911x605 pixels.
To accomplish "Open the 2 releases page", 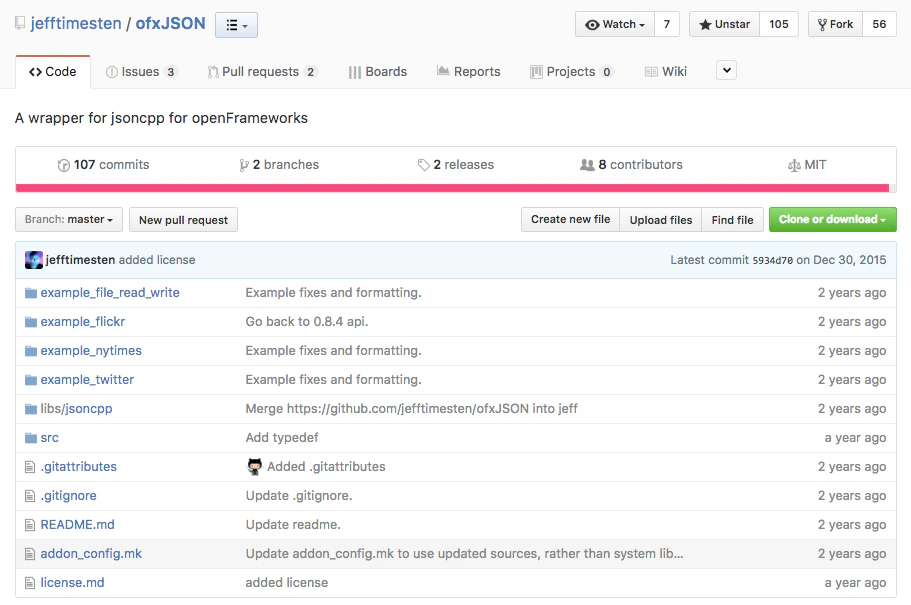I will point(456,165).
